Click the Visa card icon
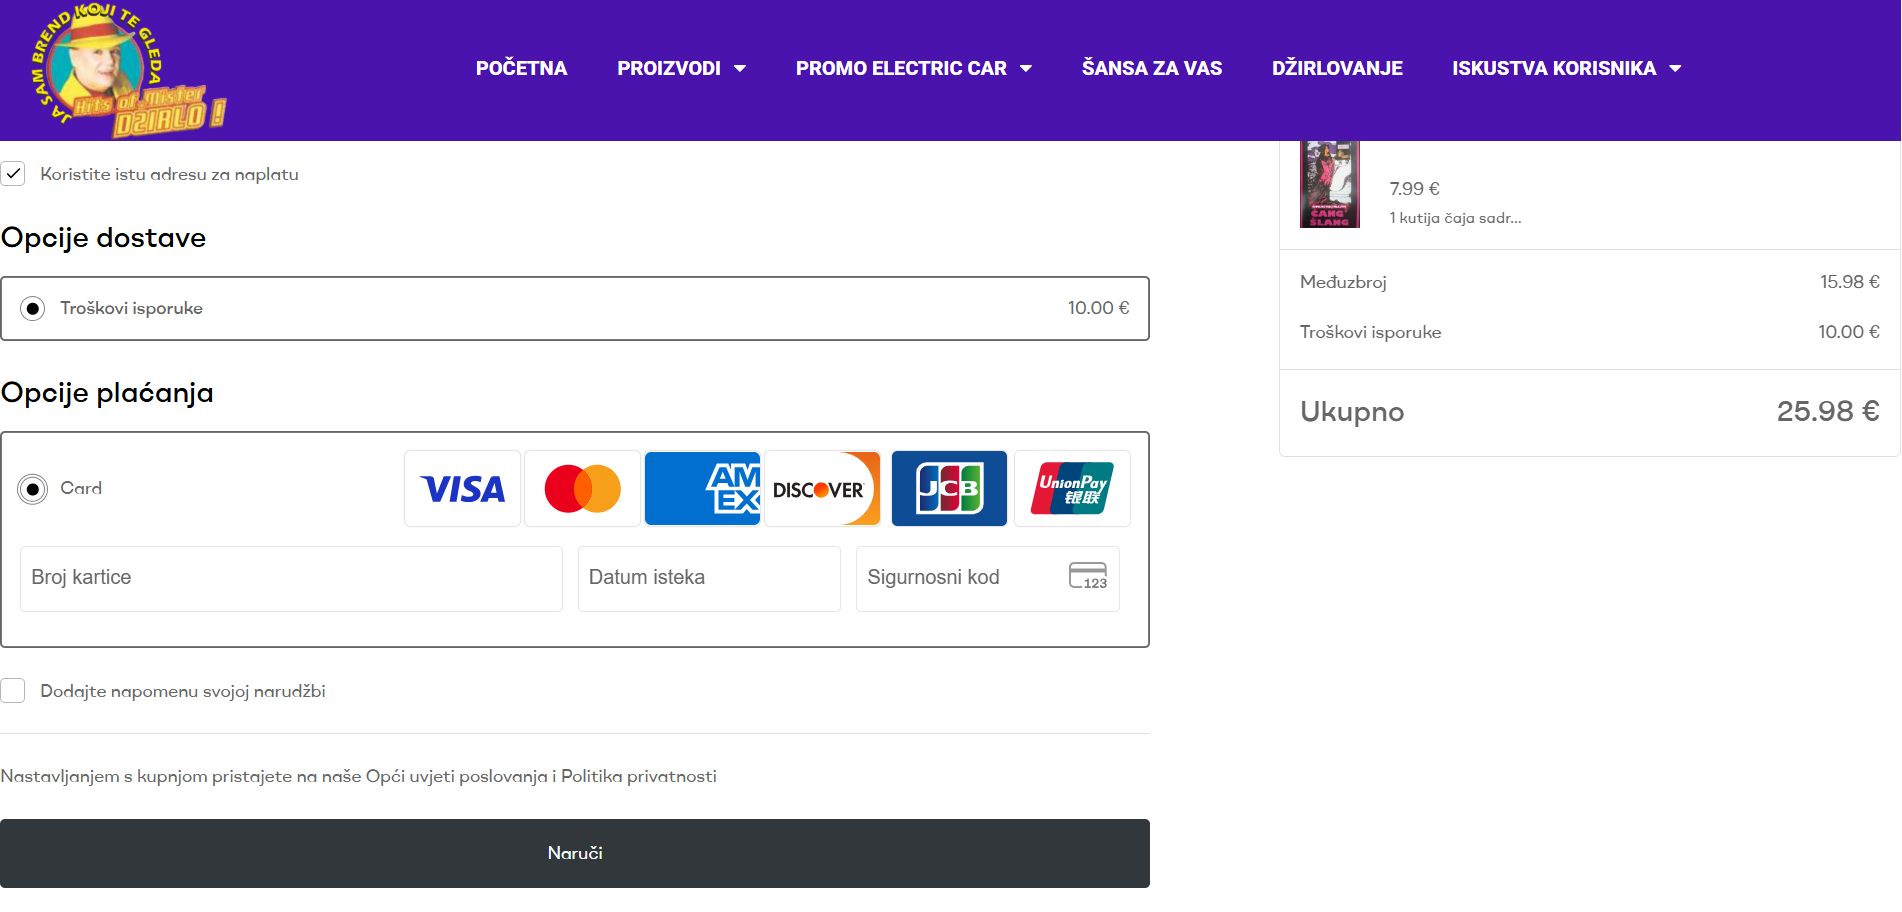 (462, 489)
